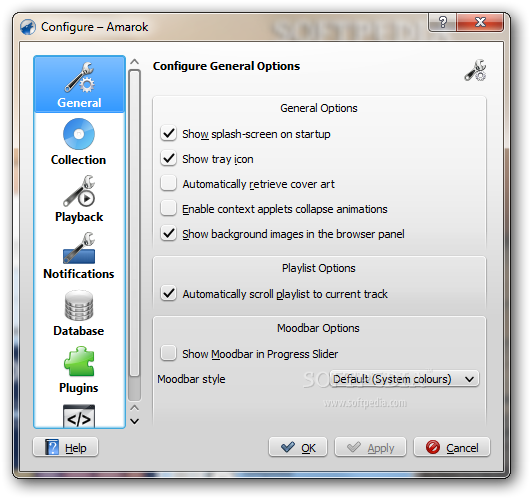
Task: Select the Plugins puzzle piece icon
Action: 79,362
